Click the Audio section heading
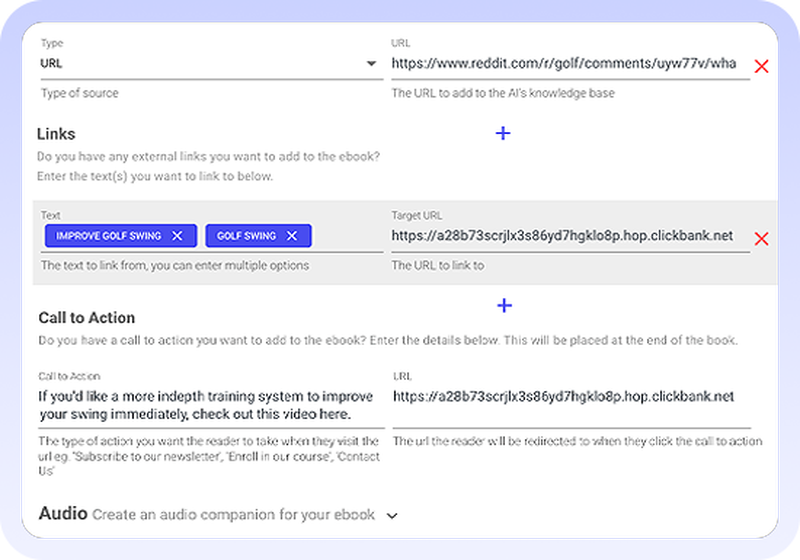The image size is (800, 560). coord(62,514)
